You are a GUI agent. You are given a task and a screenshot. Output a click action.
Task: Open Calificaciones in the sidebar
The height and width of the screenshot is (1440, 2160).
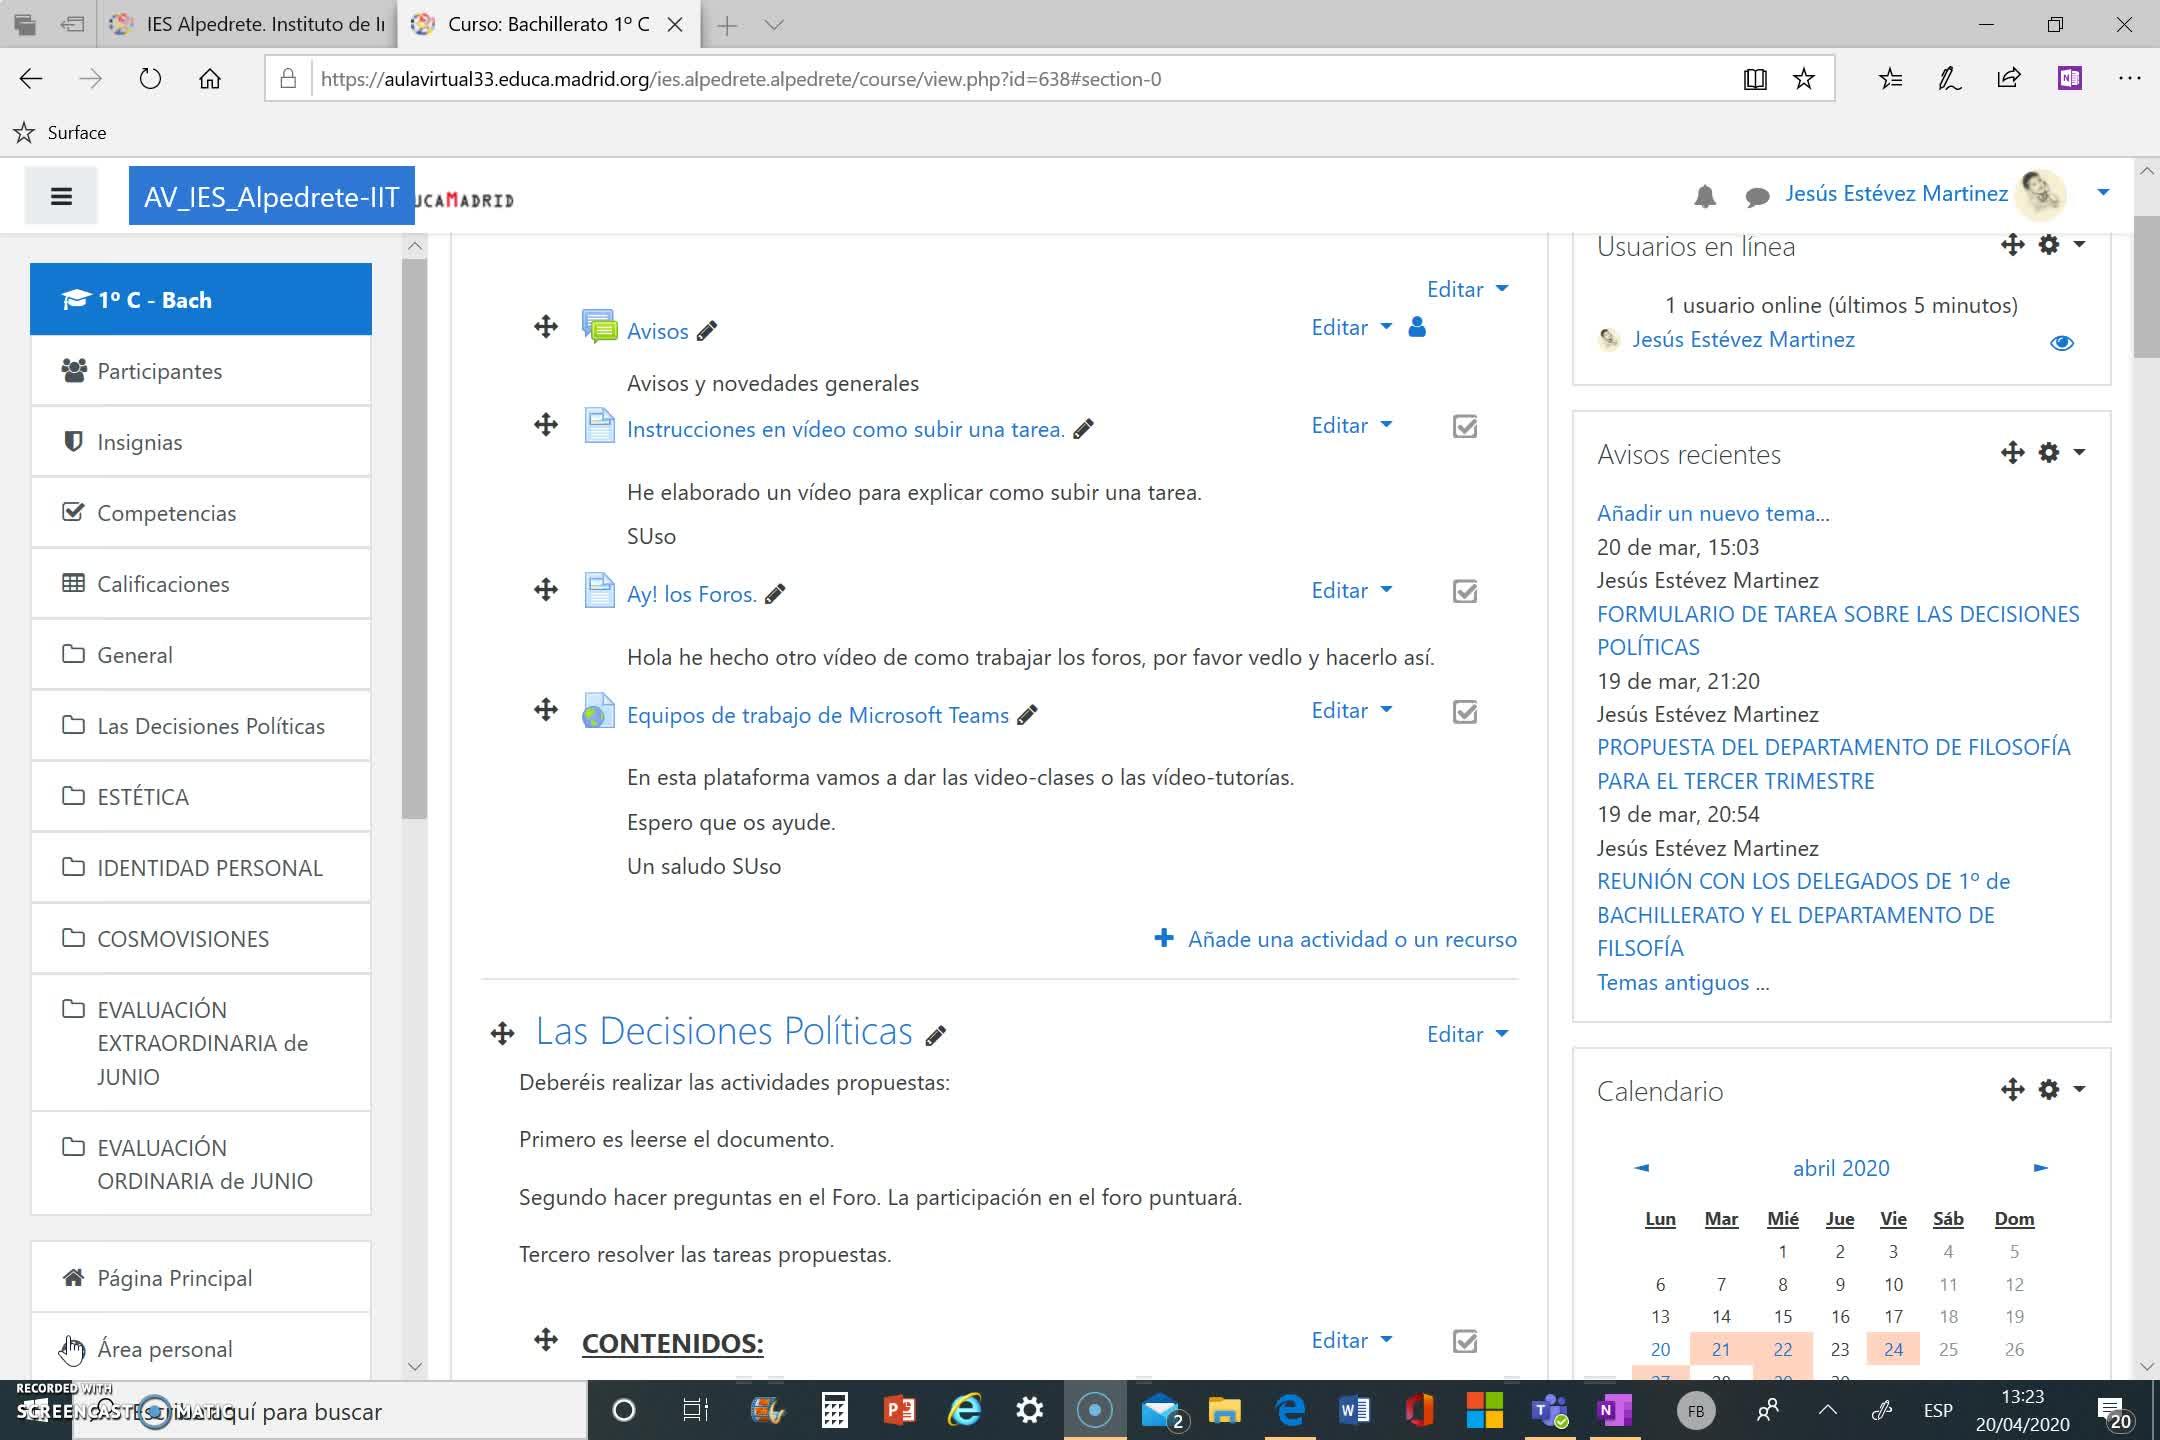click(x=163, y=584)
